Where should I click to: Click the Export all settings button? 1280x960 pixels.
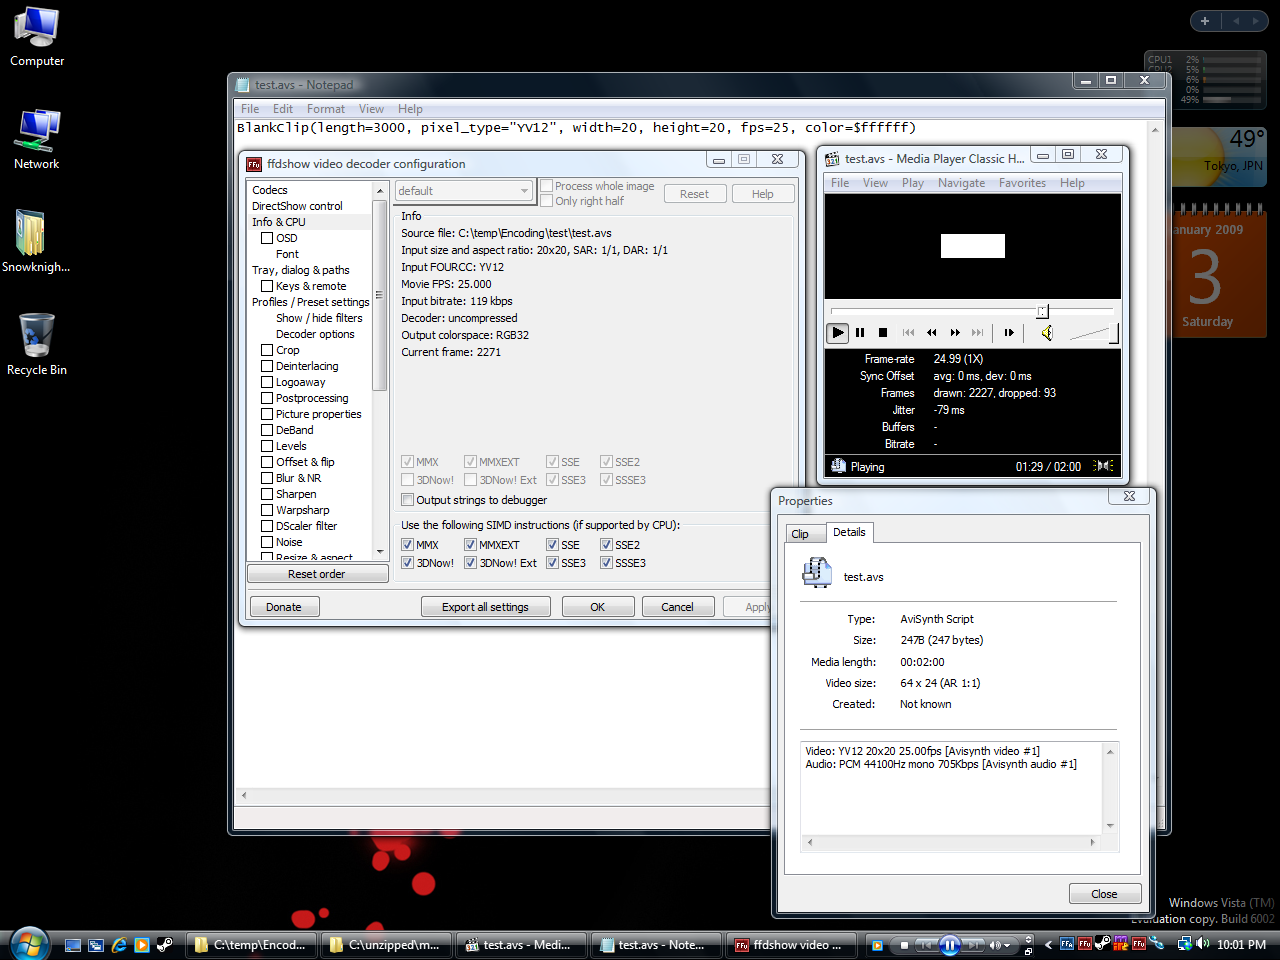tap(485, 607)
